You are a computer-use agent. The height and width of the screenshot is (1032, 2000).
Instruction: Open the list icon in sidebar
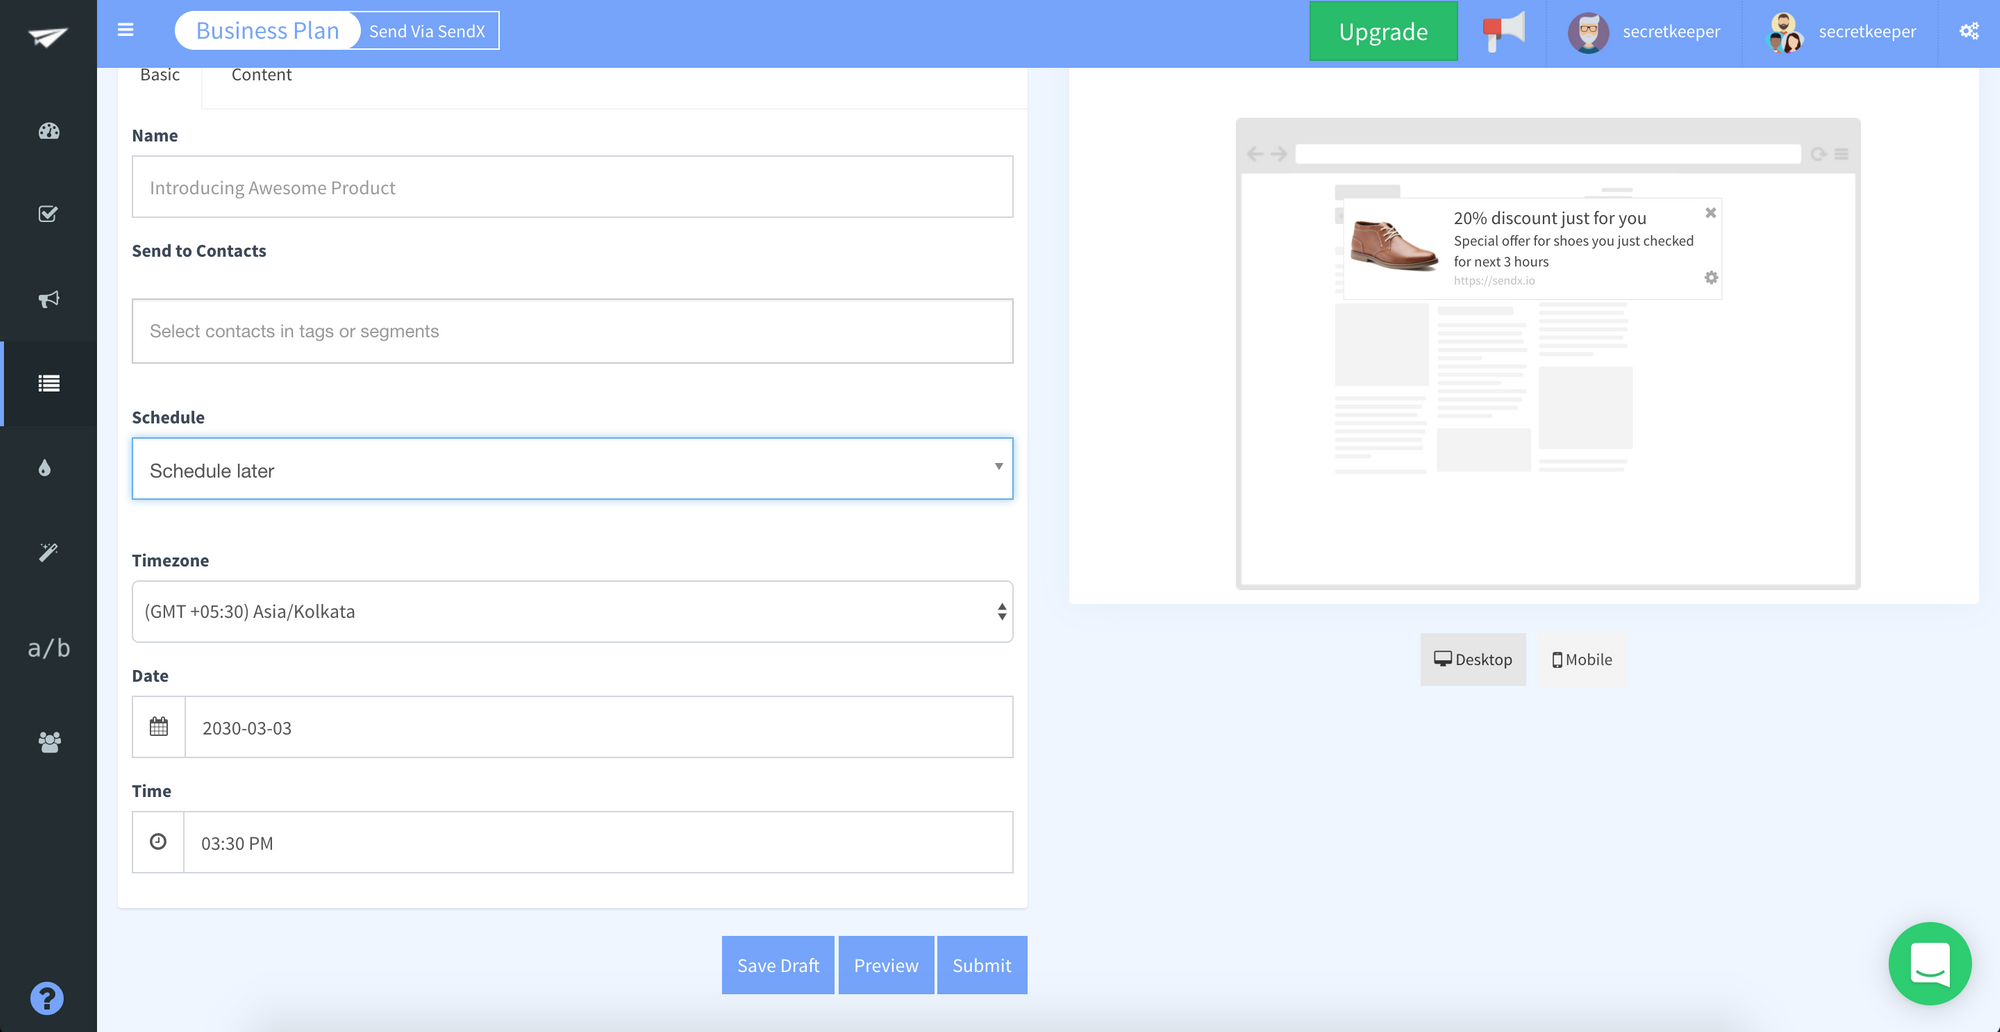(x=48, y=383)
